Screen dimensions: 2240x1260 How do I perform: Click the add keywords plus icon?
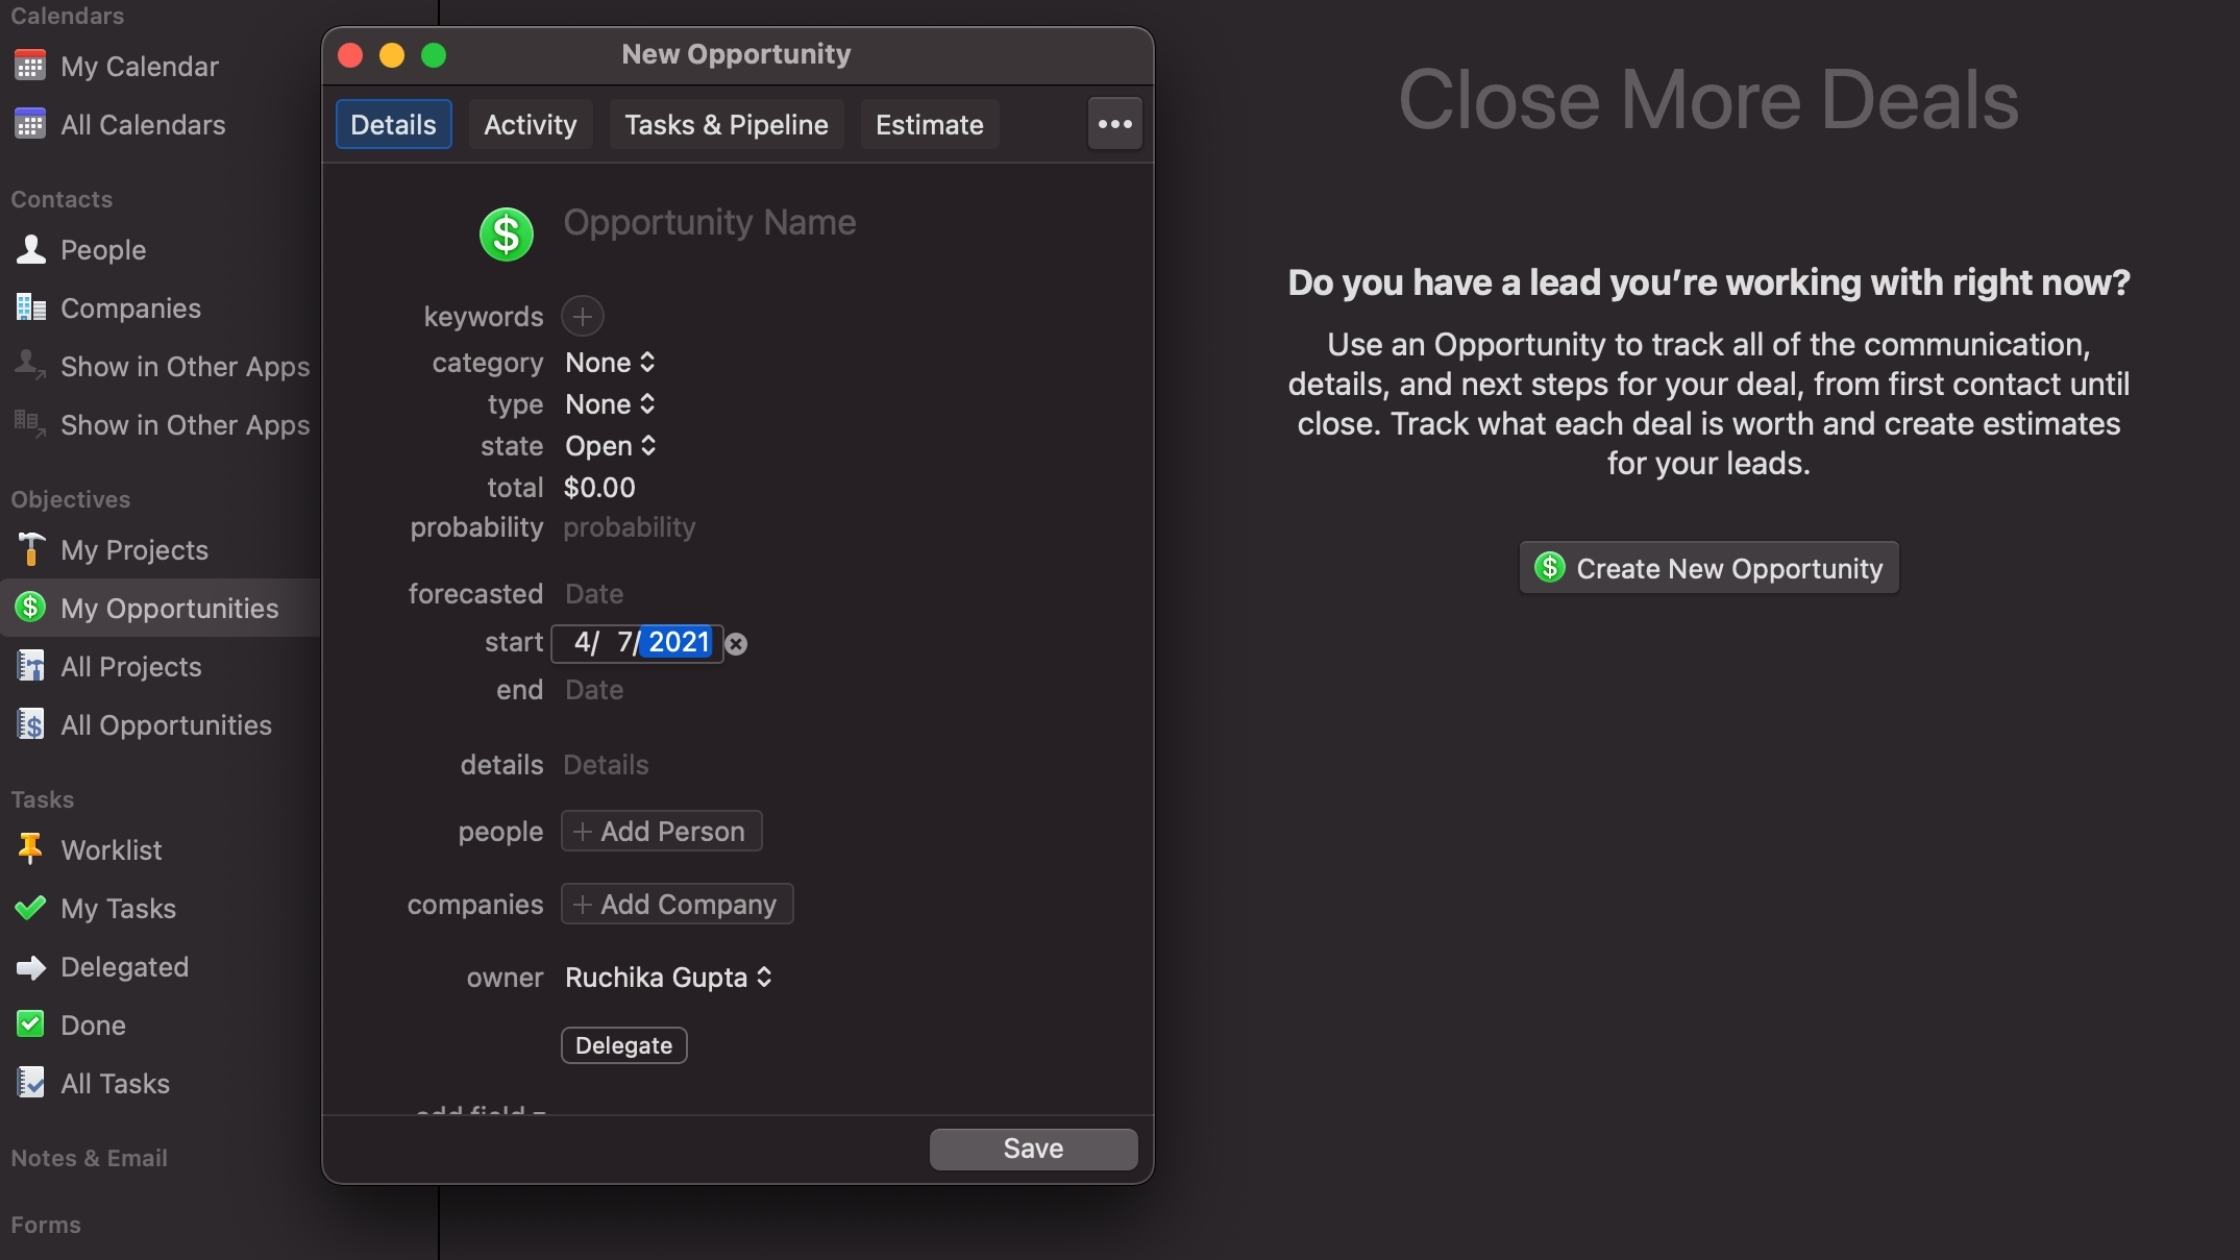tap(582, 315)
